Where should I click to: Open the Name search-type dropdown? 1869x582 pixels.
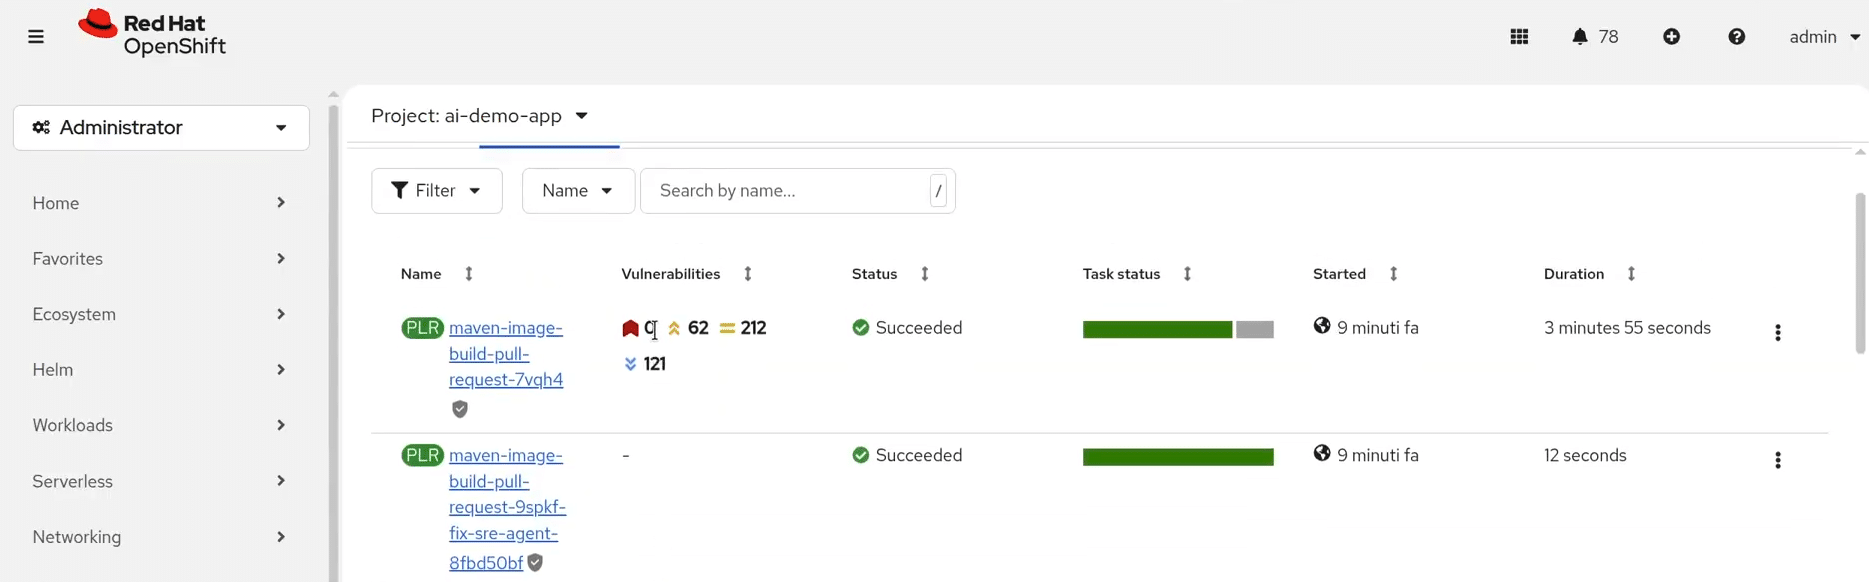(578, 191)
